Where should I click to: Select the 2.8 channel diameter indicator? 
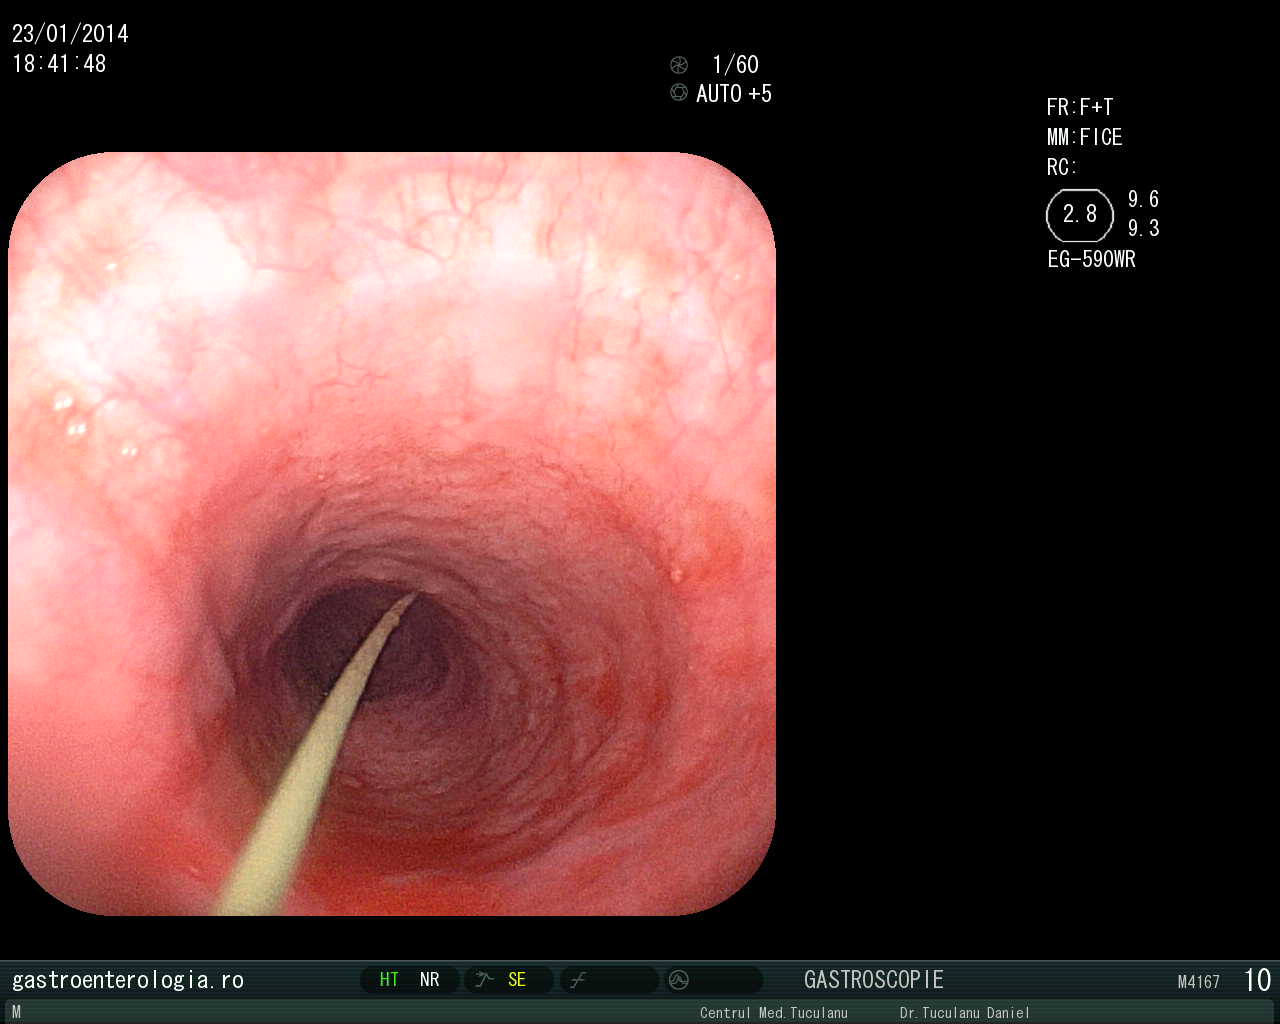tap(1080, 215)
